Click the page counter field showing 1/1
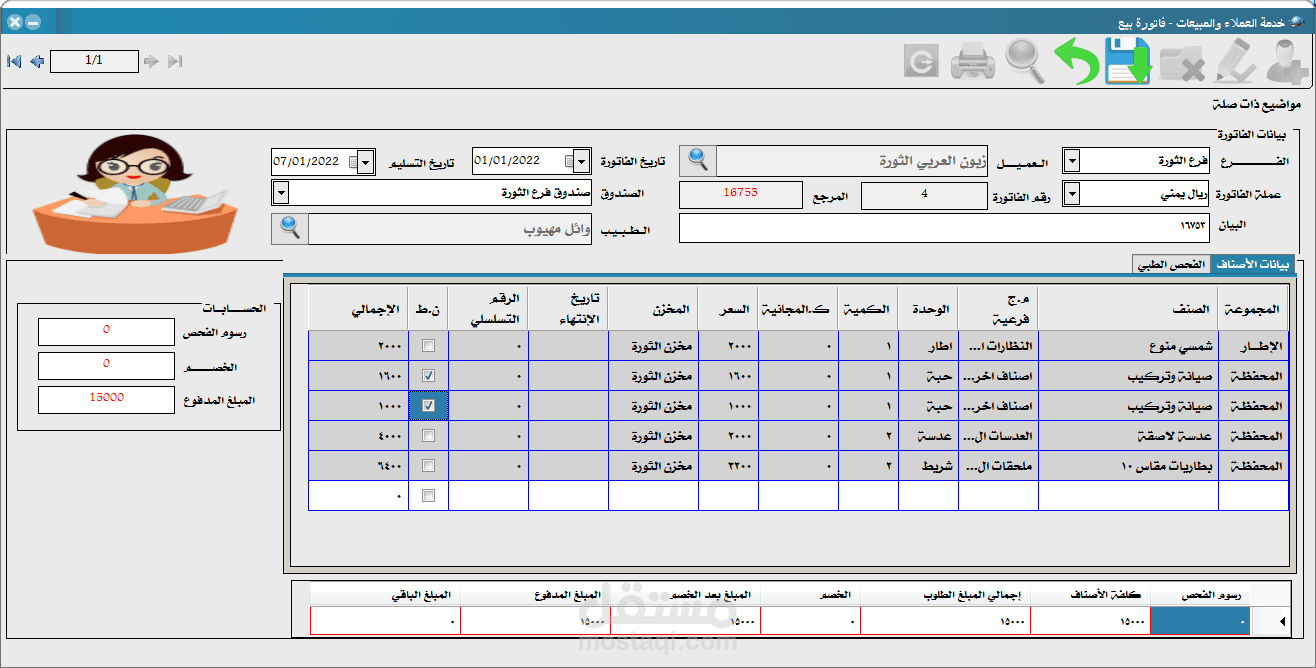This screenshot has height=668, width=1316. click(x=94, y=61)
